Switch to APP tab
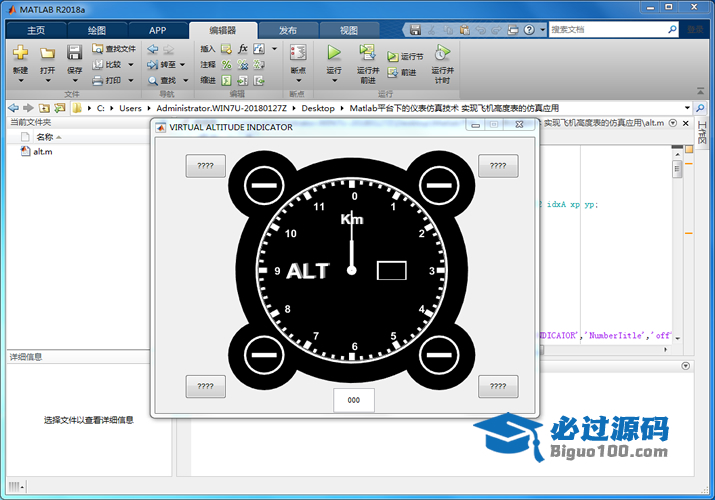Image resolution: width=715 pixels, height=500 pixels. pyautogui.click(x=157, y=31)
